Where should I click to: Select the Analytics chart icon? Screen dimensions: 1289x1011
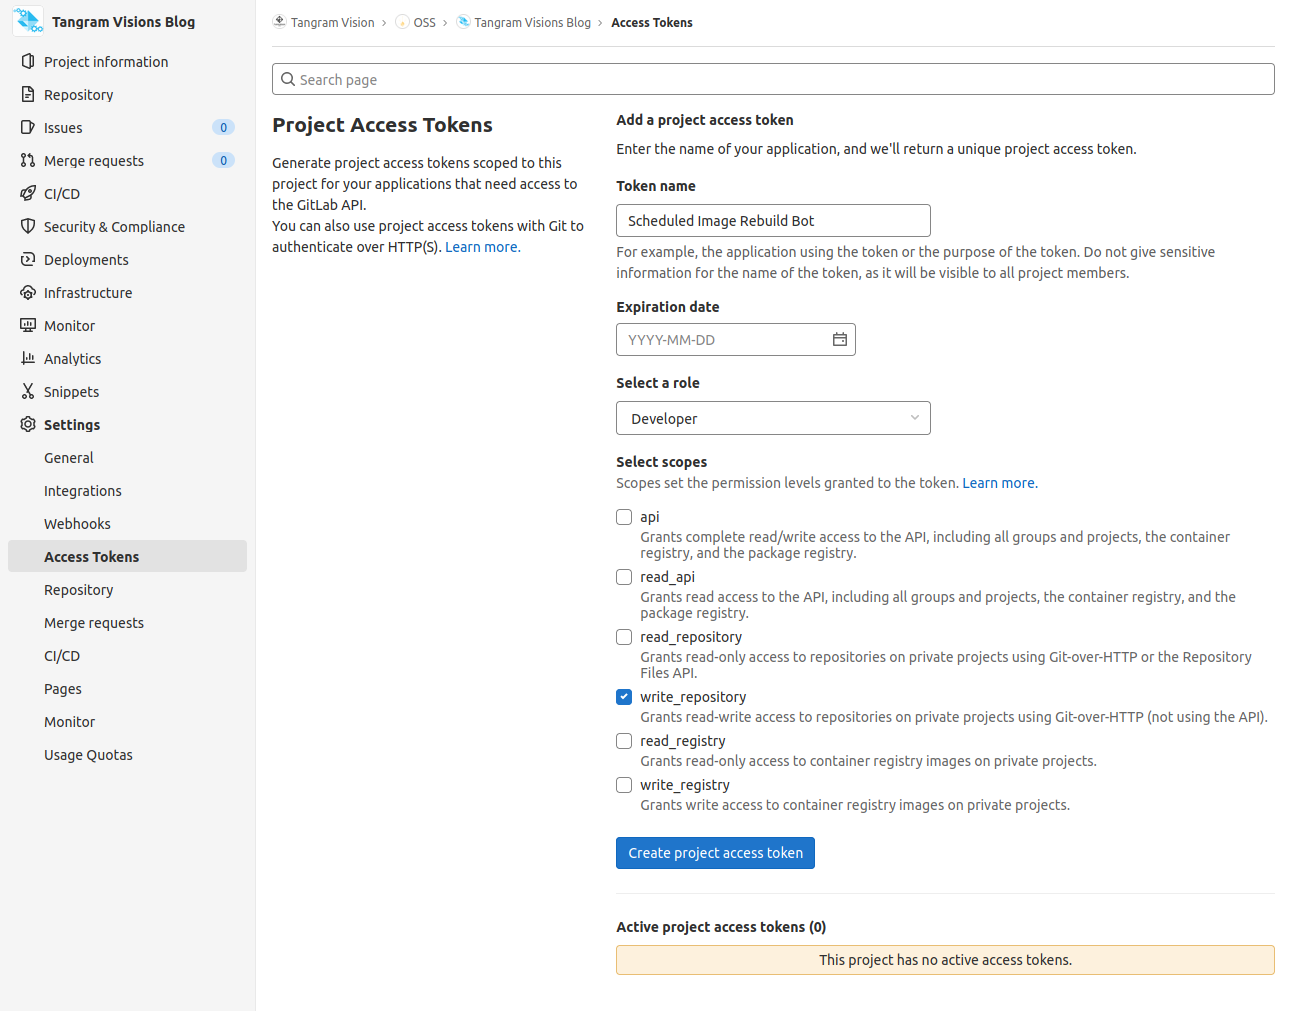[27, 358]
